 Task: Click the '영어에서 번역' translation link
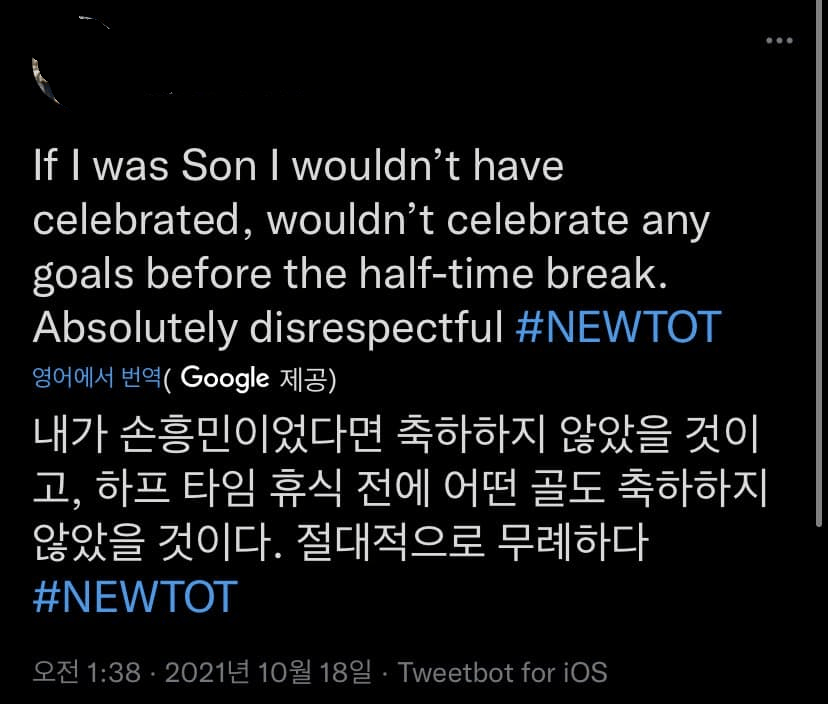96,379
